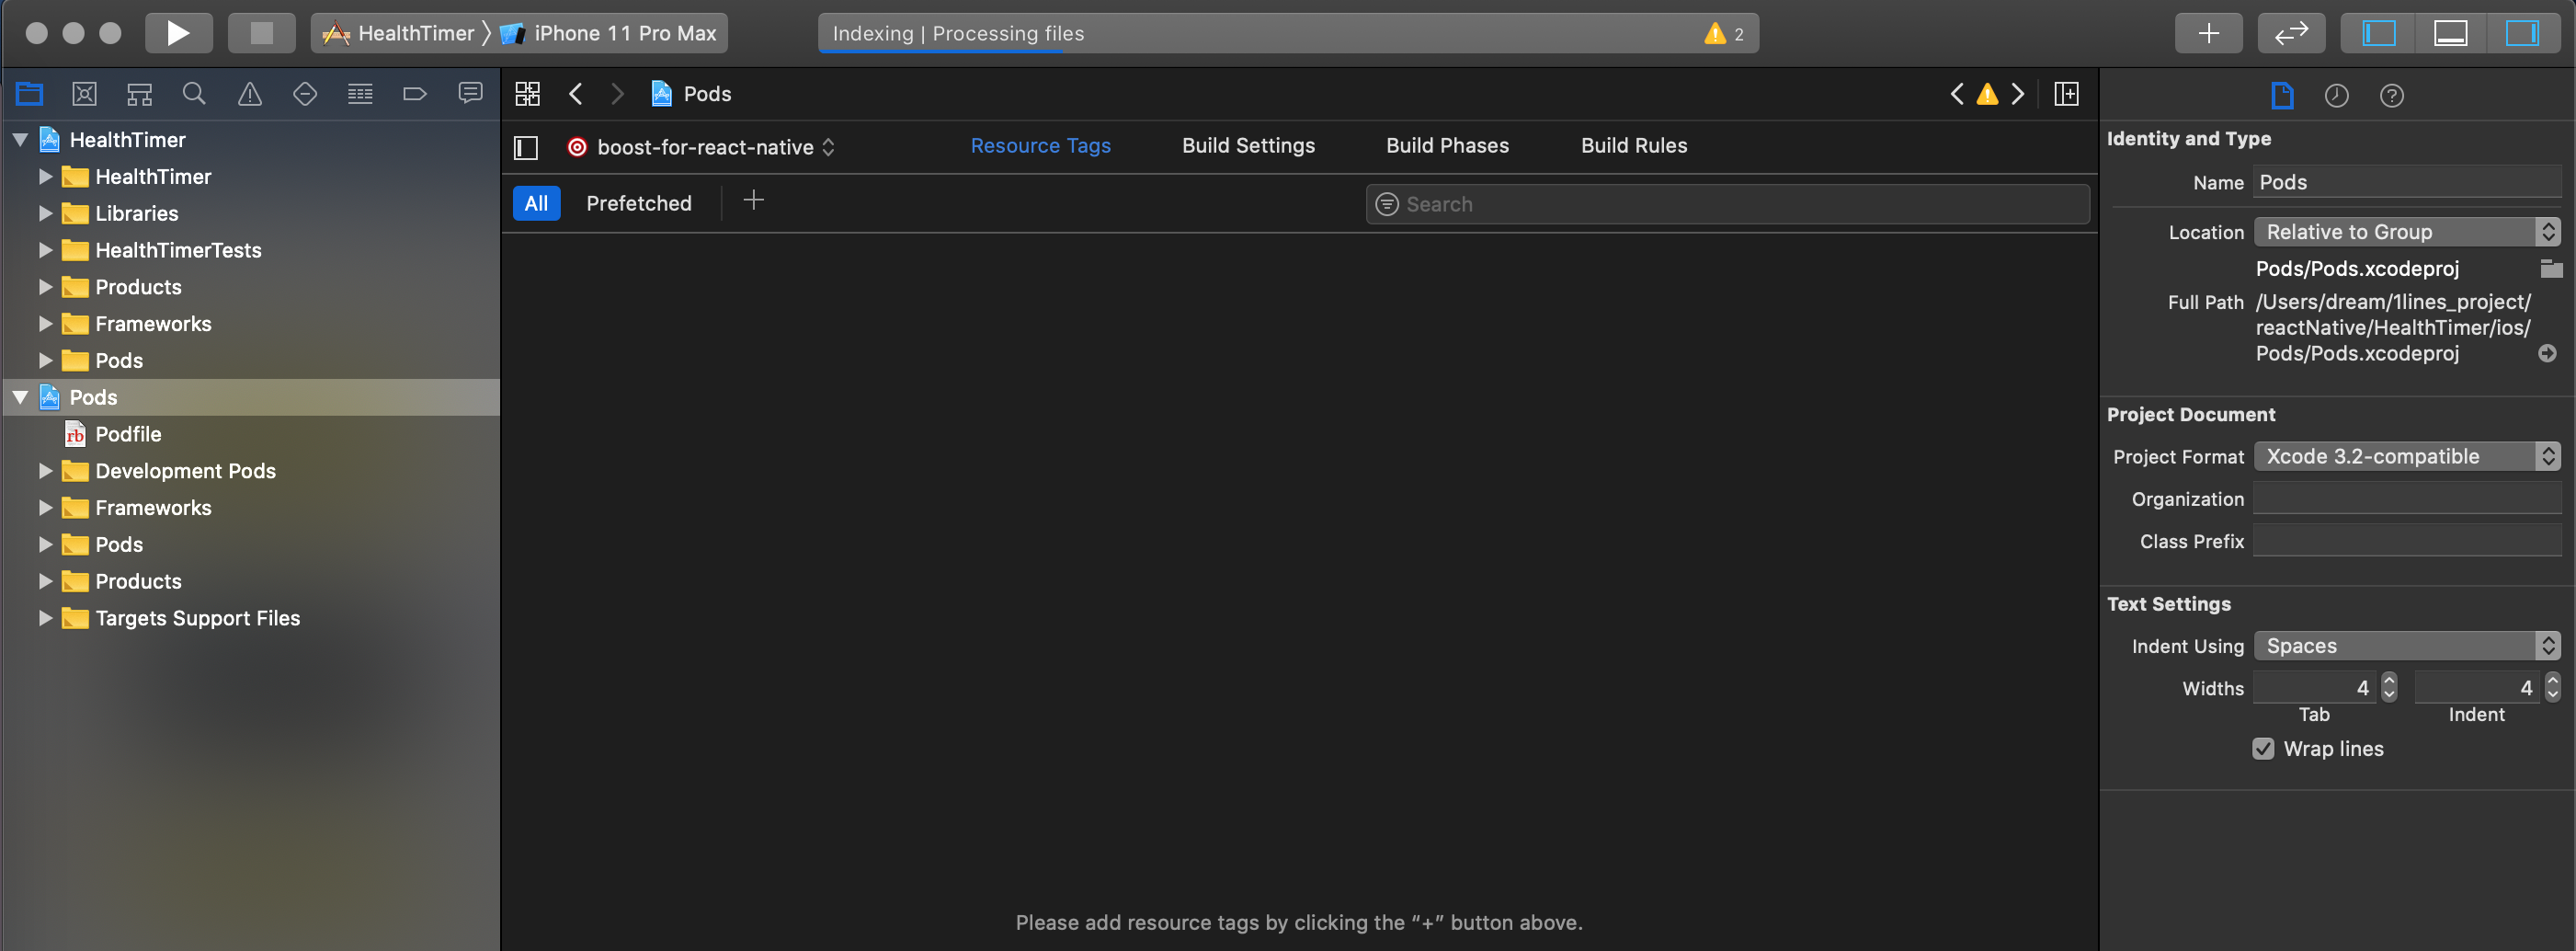Choose file location with folder icon

[2551, 268]
